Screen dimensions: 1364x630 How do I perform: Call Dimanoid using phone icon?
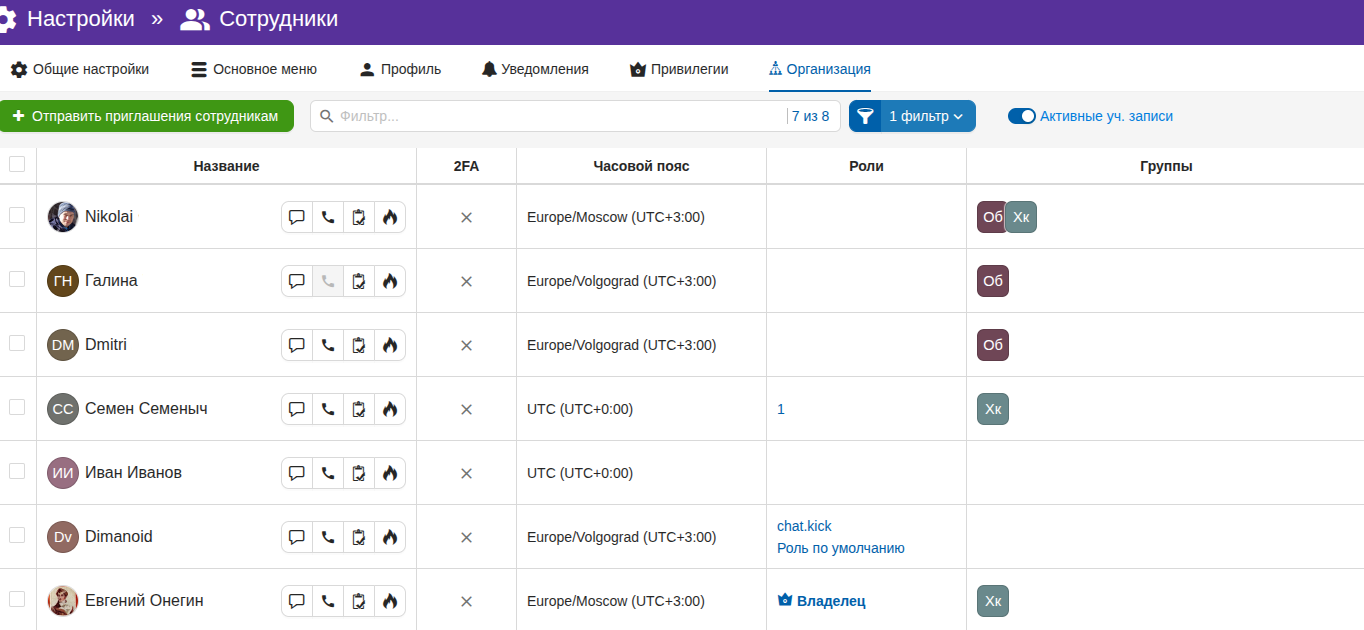(328, 537)
